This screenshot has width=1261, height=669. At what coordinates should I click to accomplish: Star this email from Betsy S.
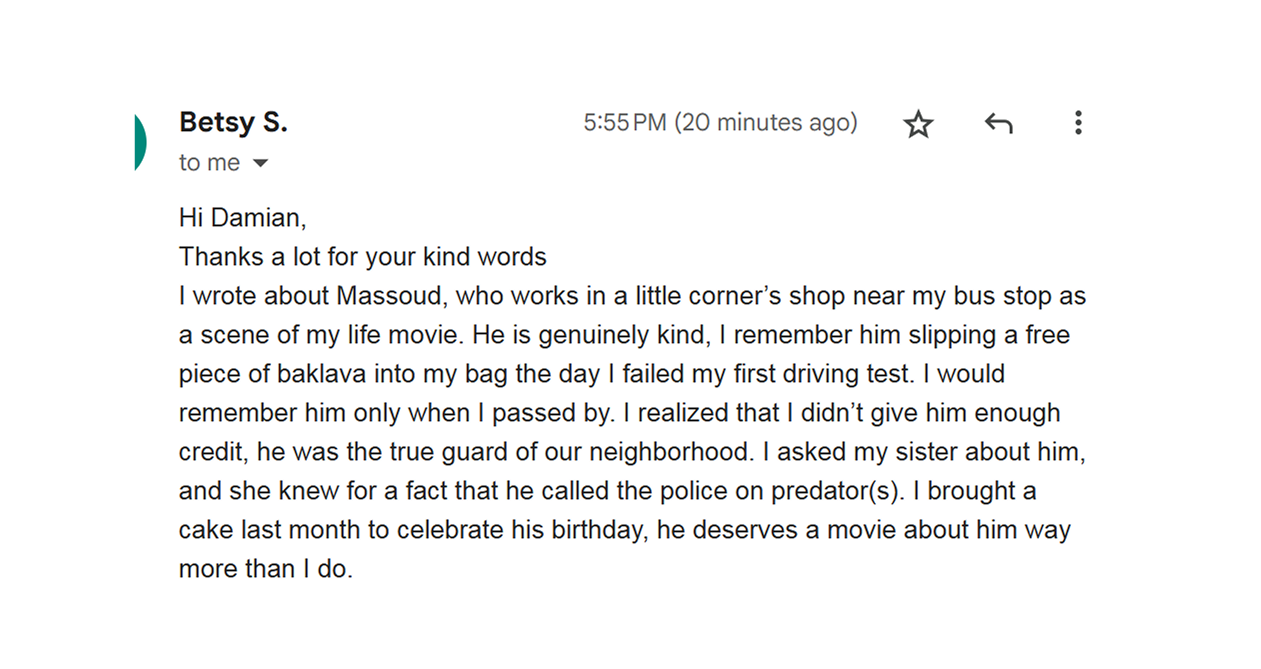(x=918, y=124)
